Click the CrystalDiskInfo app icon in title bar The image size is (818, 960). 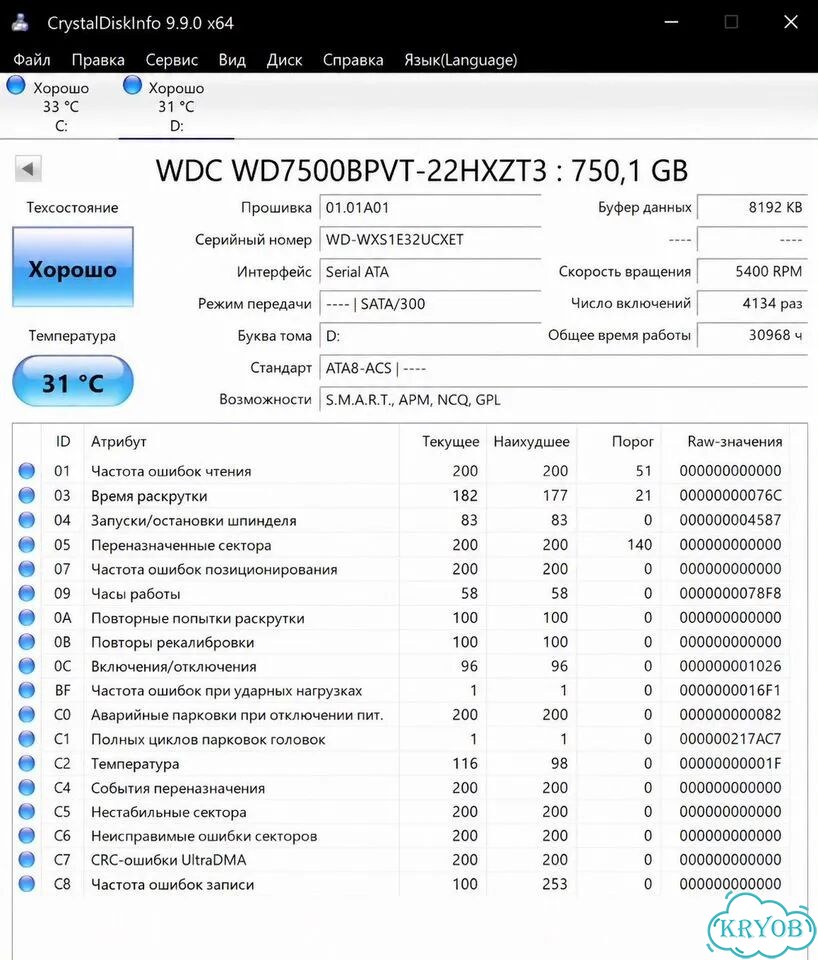tap(21, 23)
